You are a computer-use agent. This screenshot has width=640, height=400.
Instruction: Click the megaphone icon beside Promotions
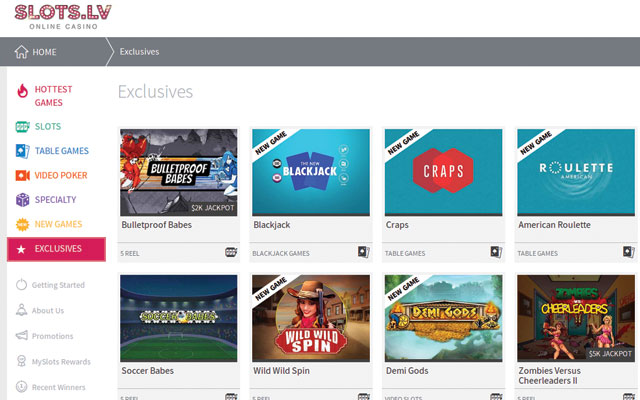[21, 336]
